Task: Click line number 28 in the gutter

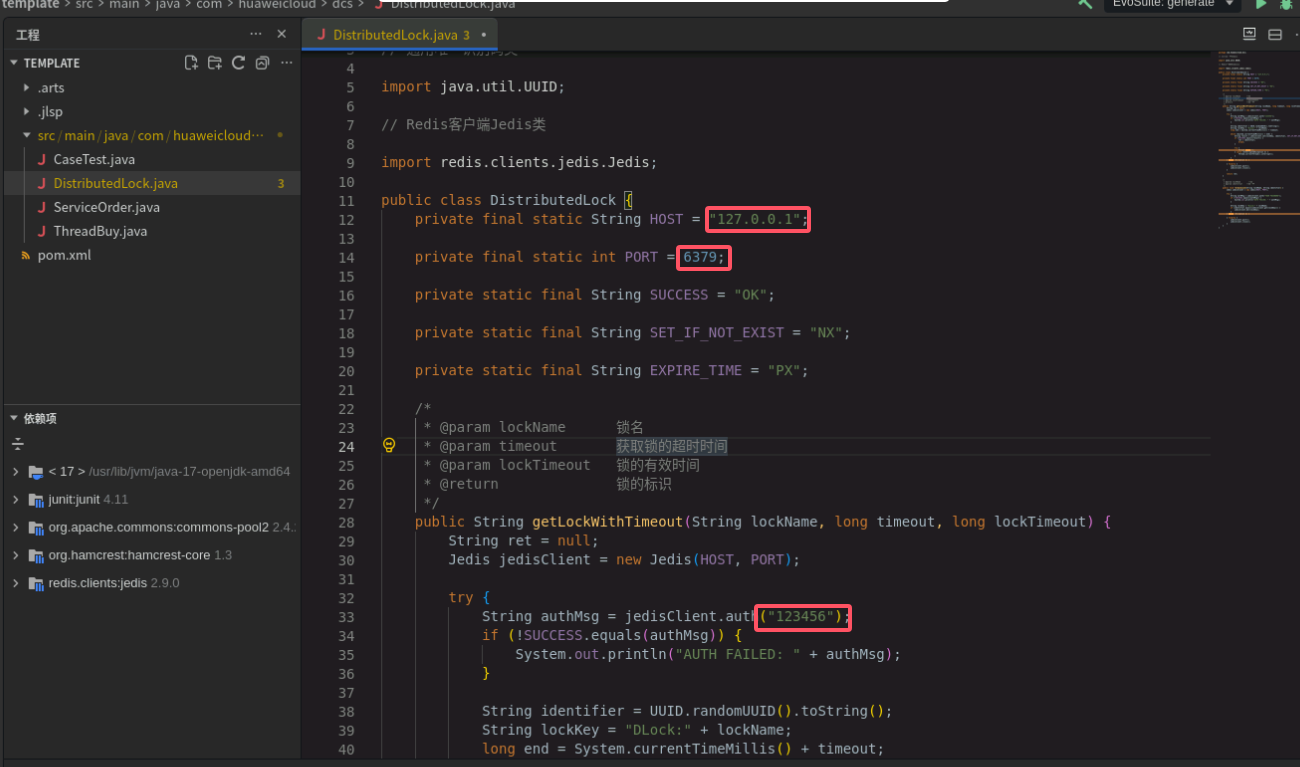Action: click(346, 522)
